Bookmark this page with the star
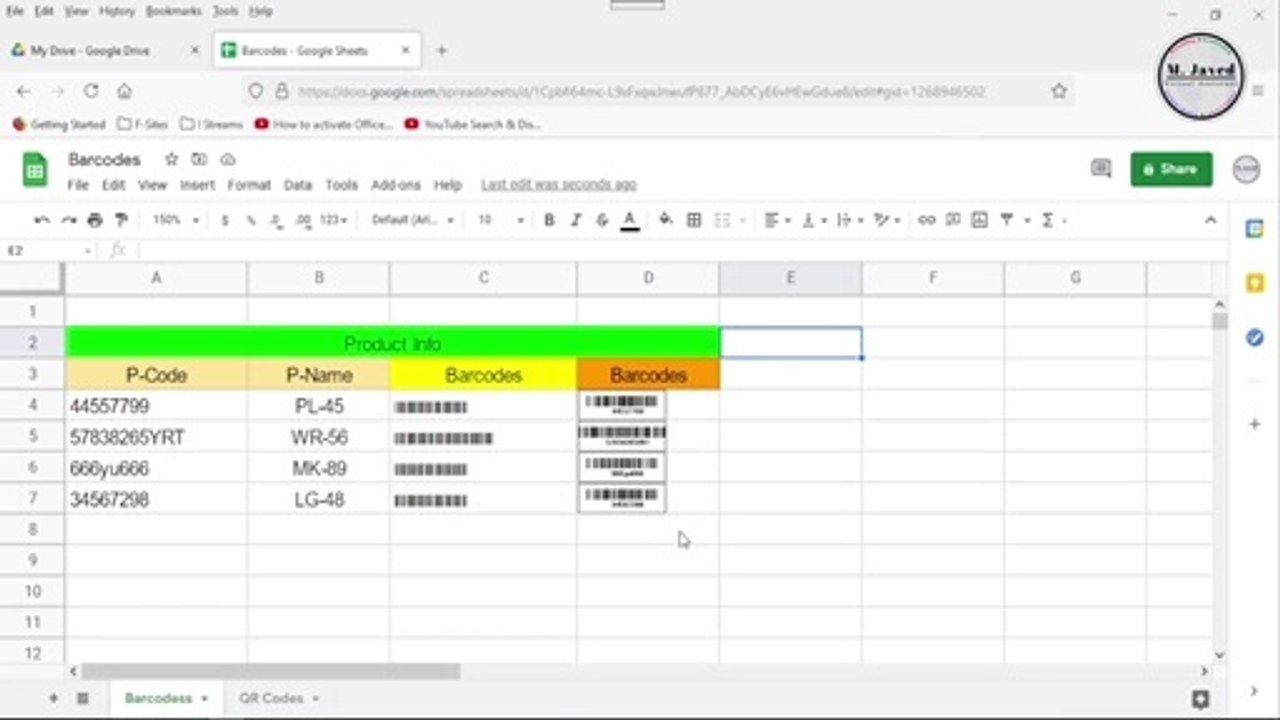This screenshot has width=1280, height=720. [1059, 91]
